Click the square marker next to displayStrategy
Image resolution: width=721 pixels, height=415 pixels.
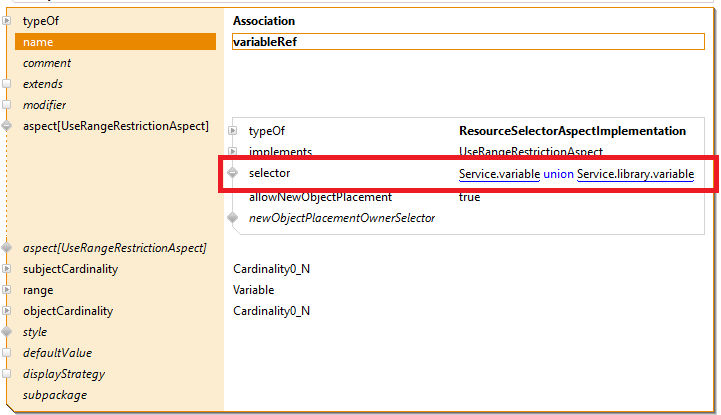pyautogui.click(x=7, y=374)
